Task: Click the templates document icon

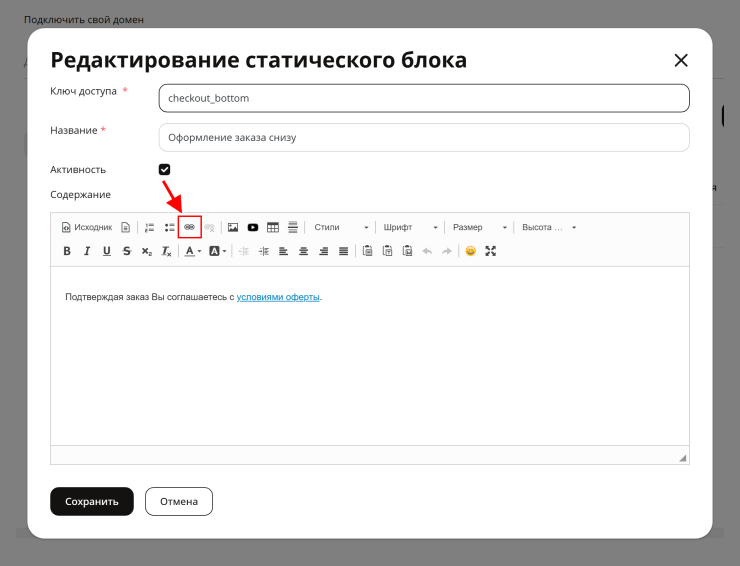Action: [126, 227]
